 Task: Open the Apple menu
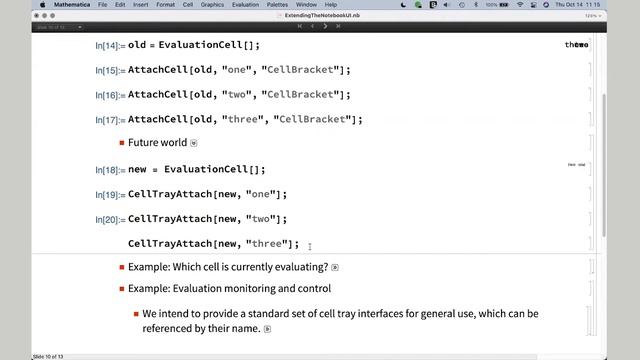(42, 5)
